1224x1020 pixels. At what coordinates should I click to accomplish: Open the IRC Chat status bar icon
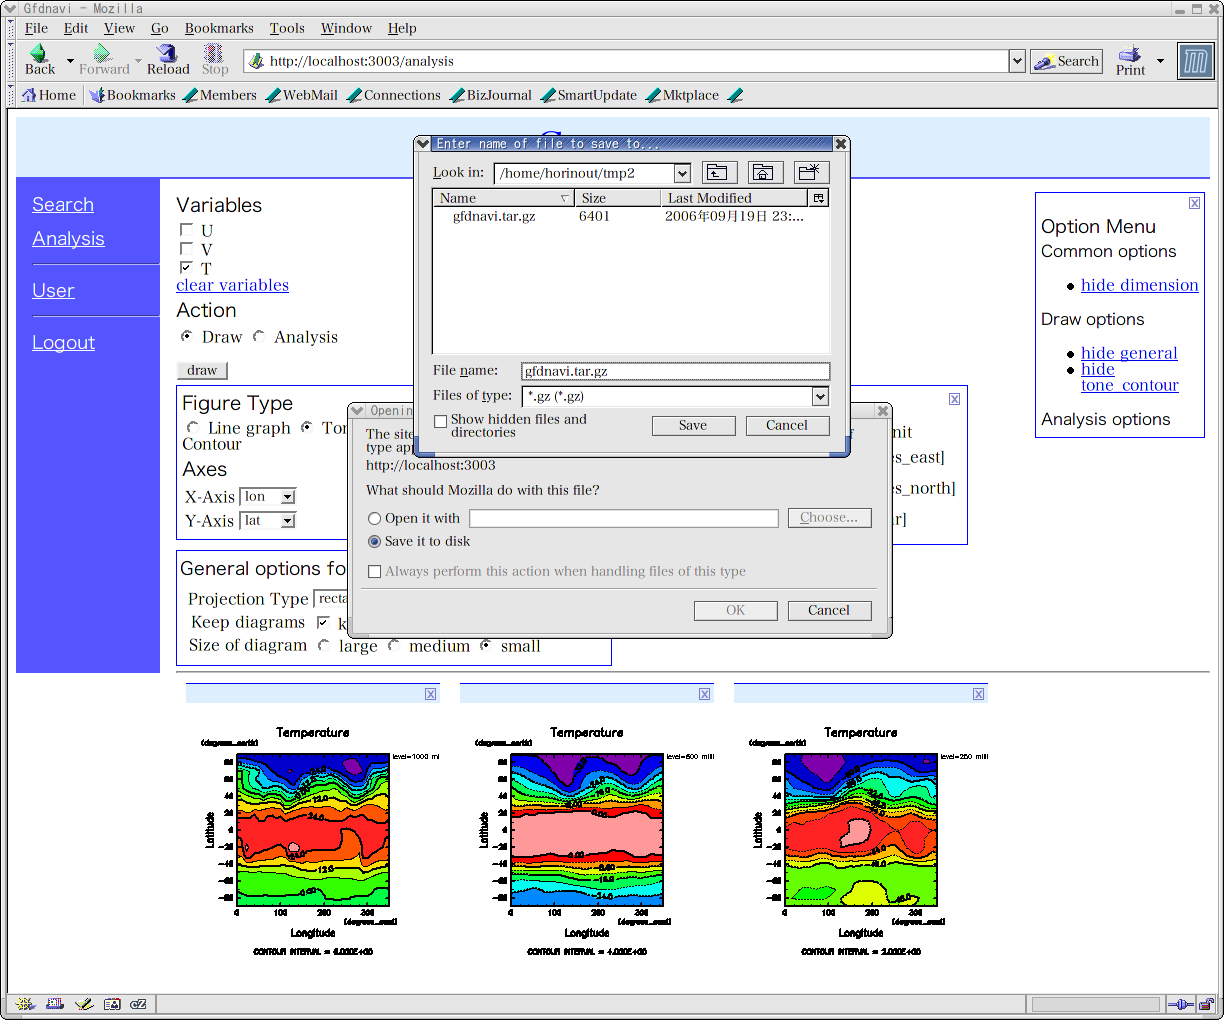click(x=139, y=1004)
